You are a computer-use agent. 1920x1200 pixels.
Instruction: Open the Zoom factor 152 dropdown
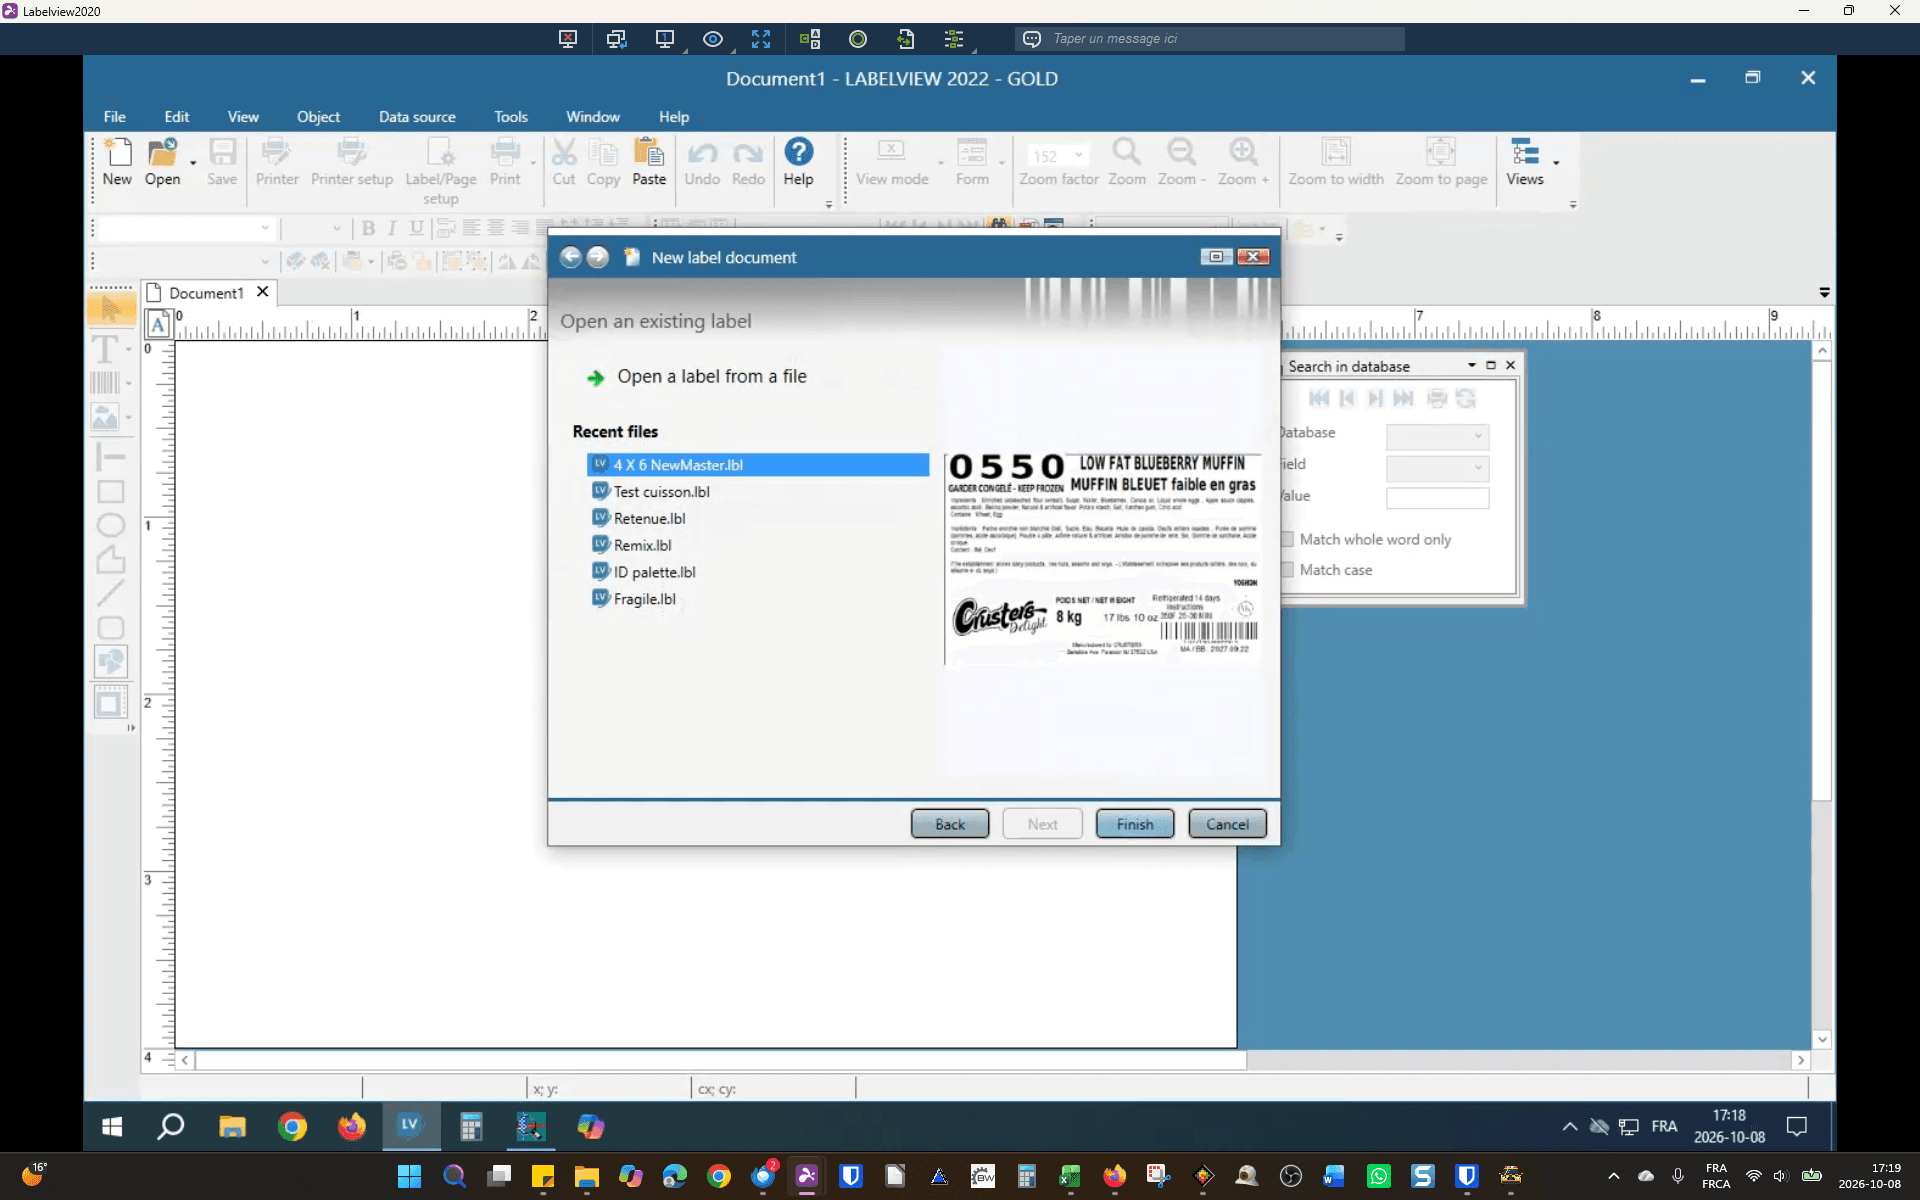1078,156
